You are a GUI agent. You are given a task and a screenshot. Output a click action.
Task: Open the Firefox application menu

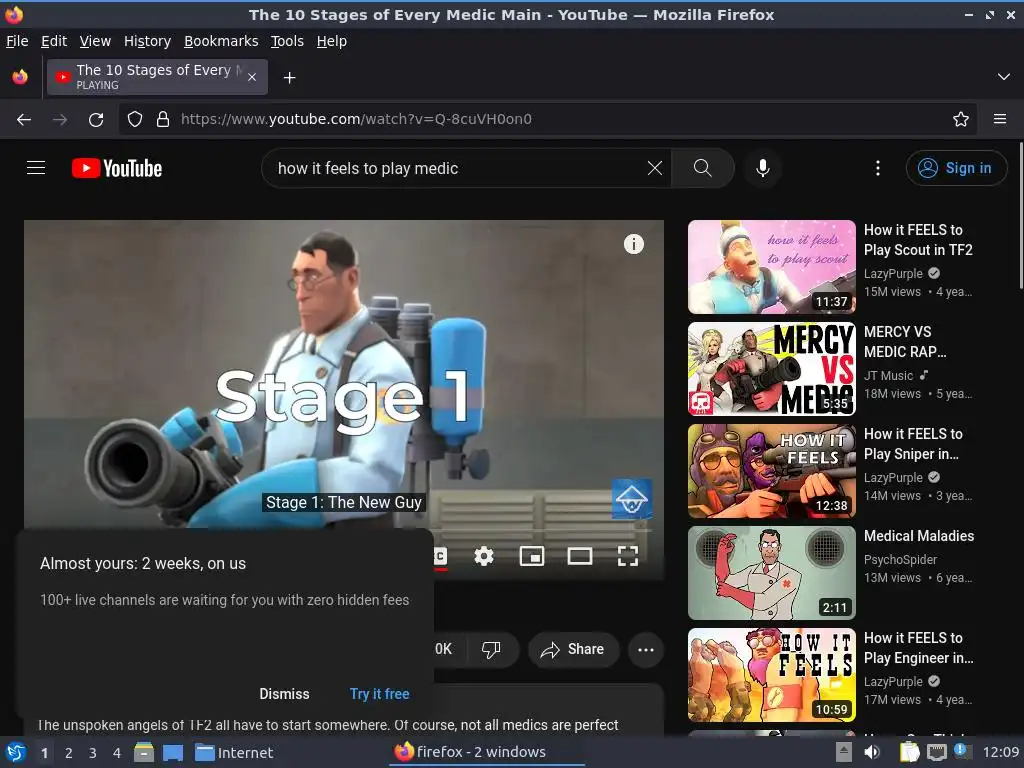pyautogui.click(x=999, y=119)
